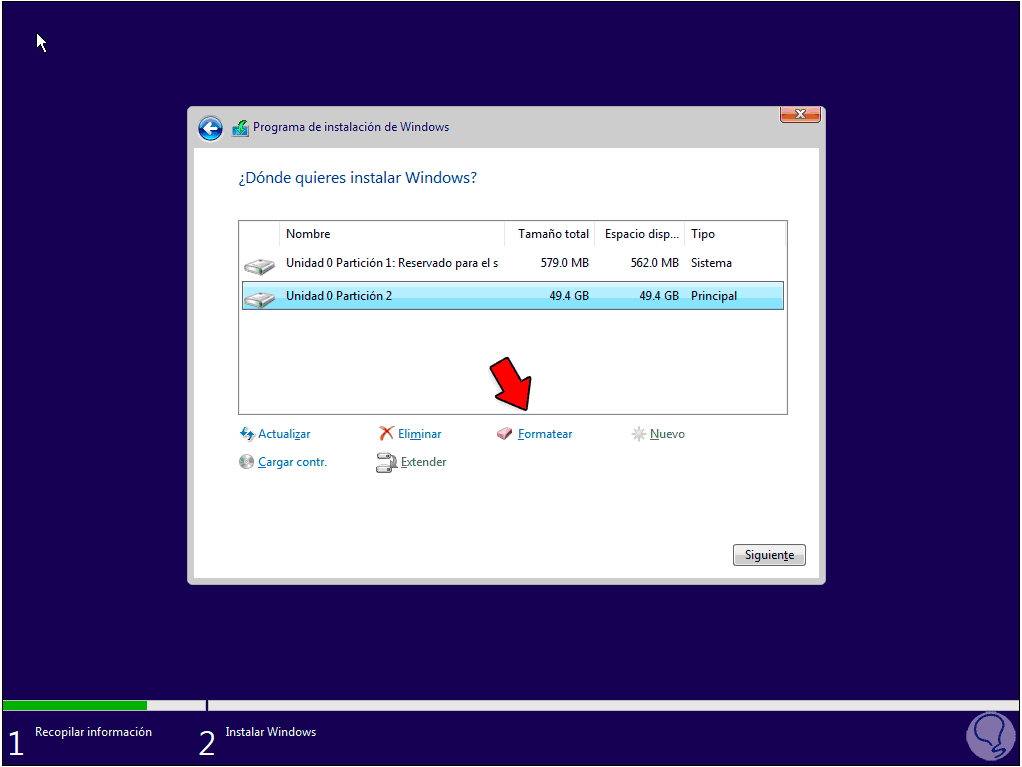Screen dimensions: 1022x767
Task: Click the Principal type cell
Action: [714, 296]
